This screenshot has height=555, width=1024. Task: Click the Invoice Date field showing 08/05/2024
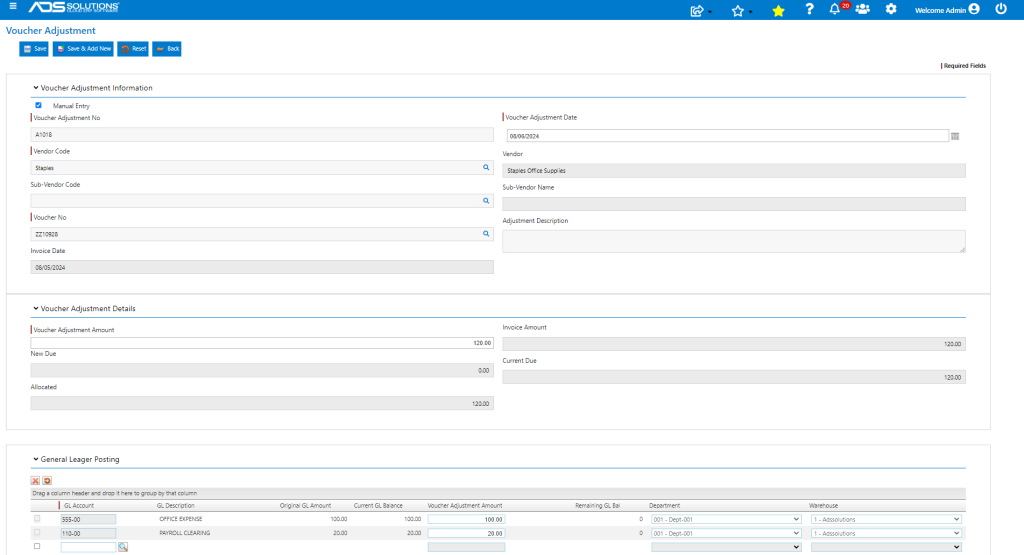click(262, 267)
